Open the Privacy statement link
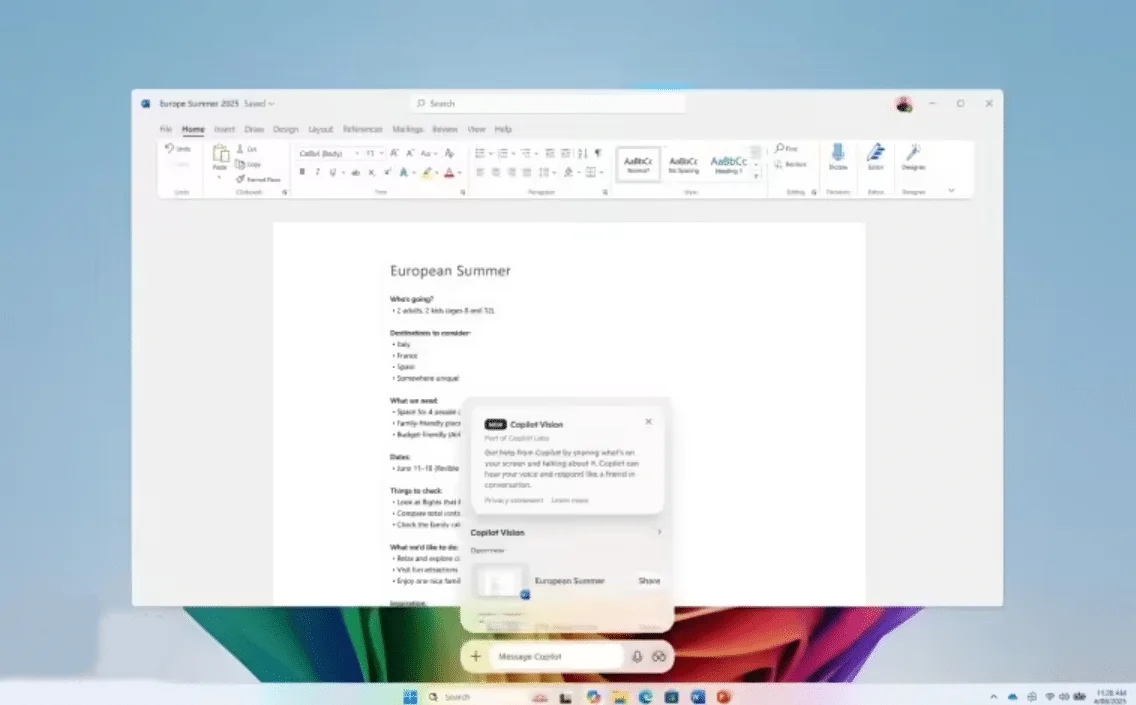The image size is (1136, 705). click(514, 500)
